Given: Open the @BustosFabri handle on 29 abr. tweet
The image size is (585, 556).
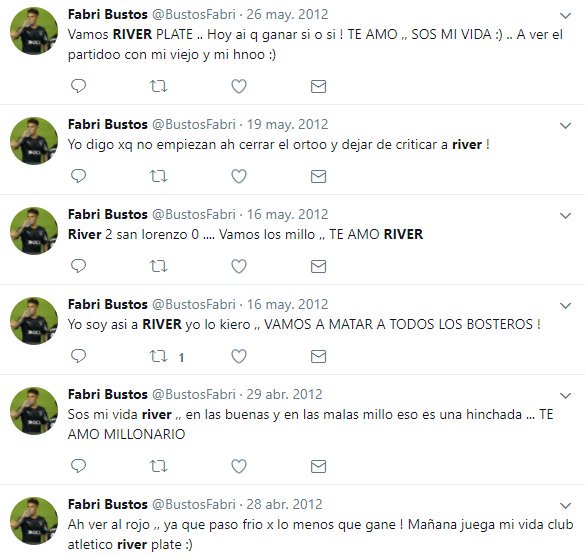Looking at the screenshot, I should (x=194, y=394).
